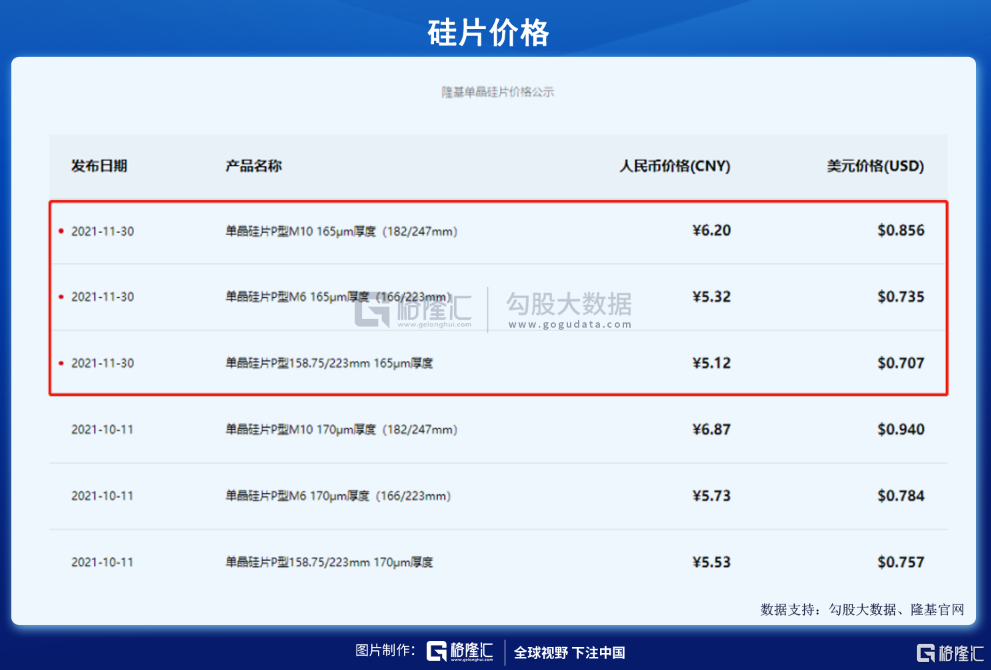Click the CNY price ¥5.12

pyautogui.click(x=712, y=363)
